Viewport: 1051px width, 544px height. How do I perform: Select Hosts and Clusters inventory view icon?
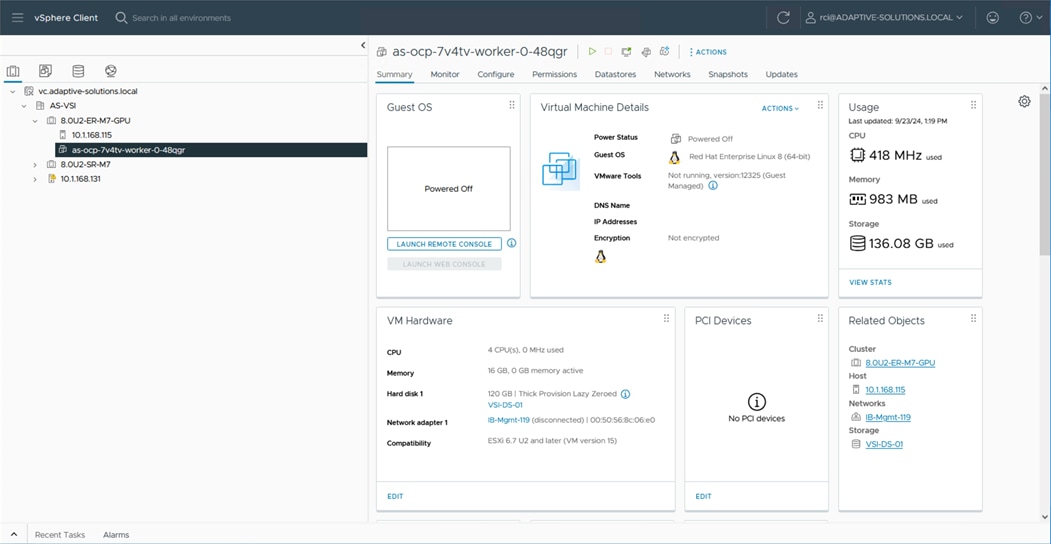coord(13,71)
